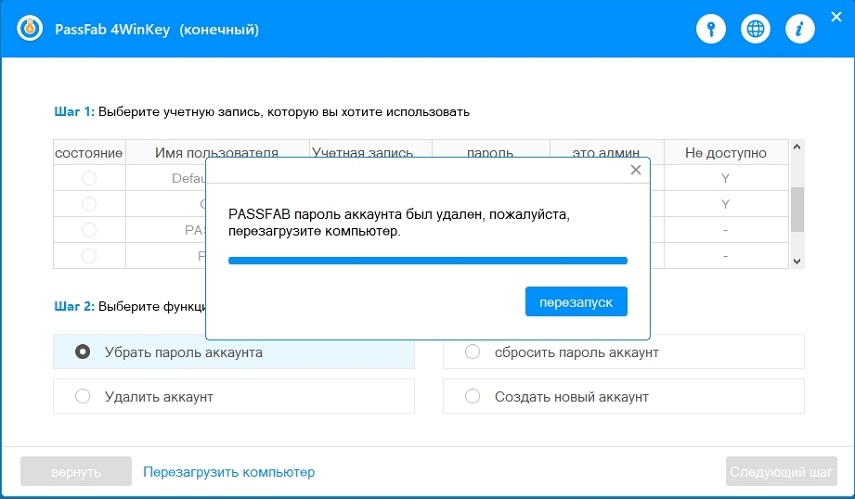Viewport: 855px width, 499px height.
Task: Click the Y cell in the first row
Action: pos(725,178)
